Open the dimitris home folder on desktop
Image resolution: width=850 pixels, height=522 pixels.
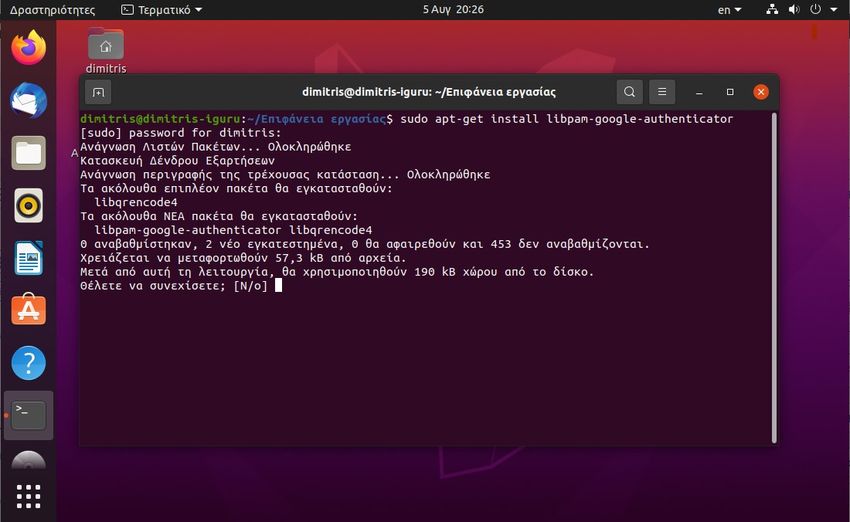pyautogui.click(x=106, y=50)
